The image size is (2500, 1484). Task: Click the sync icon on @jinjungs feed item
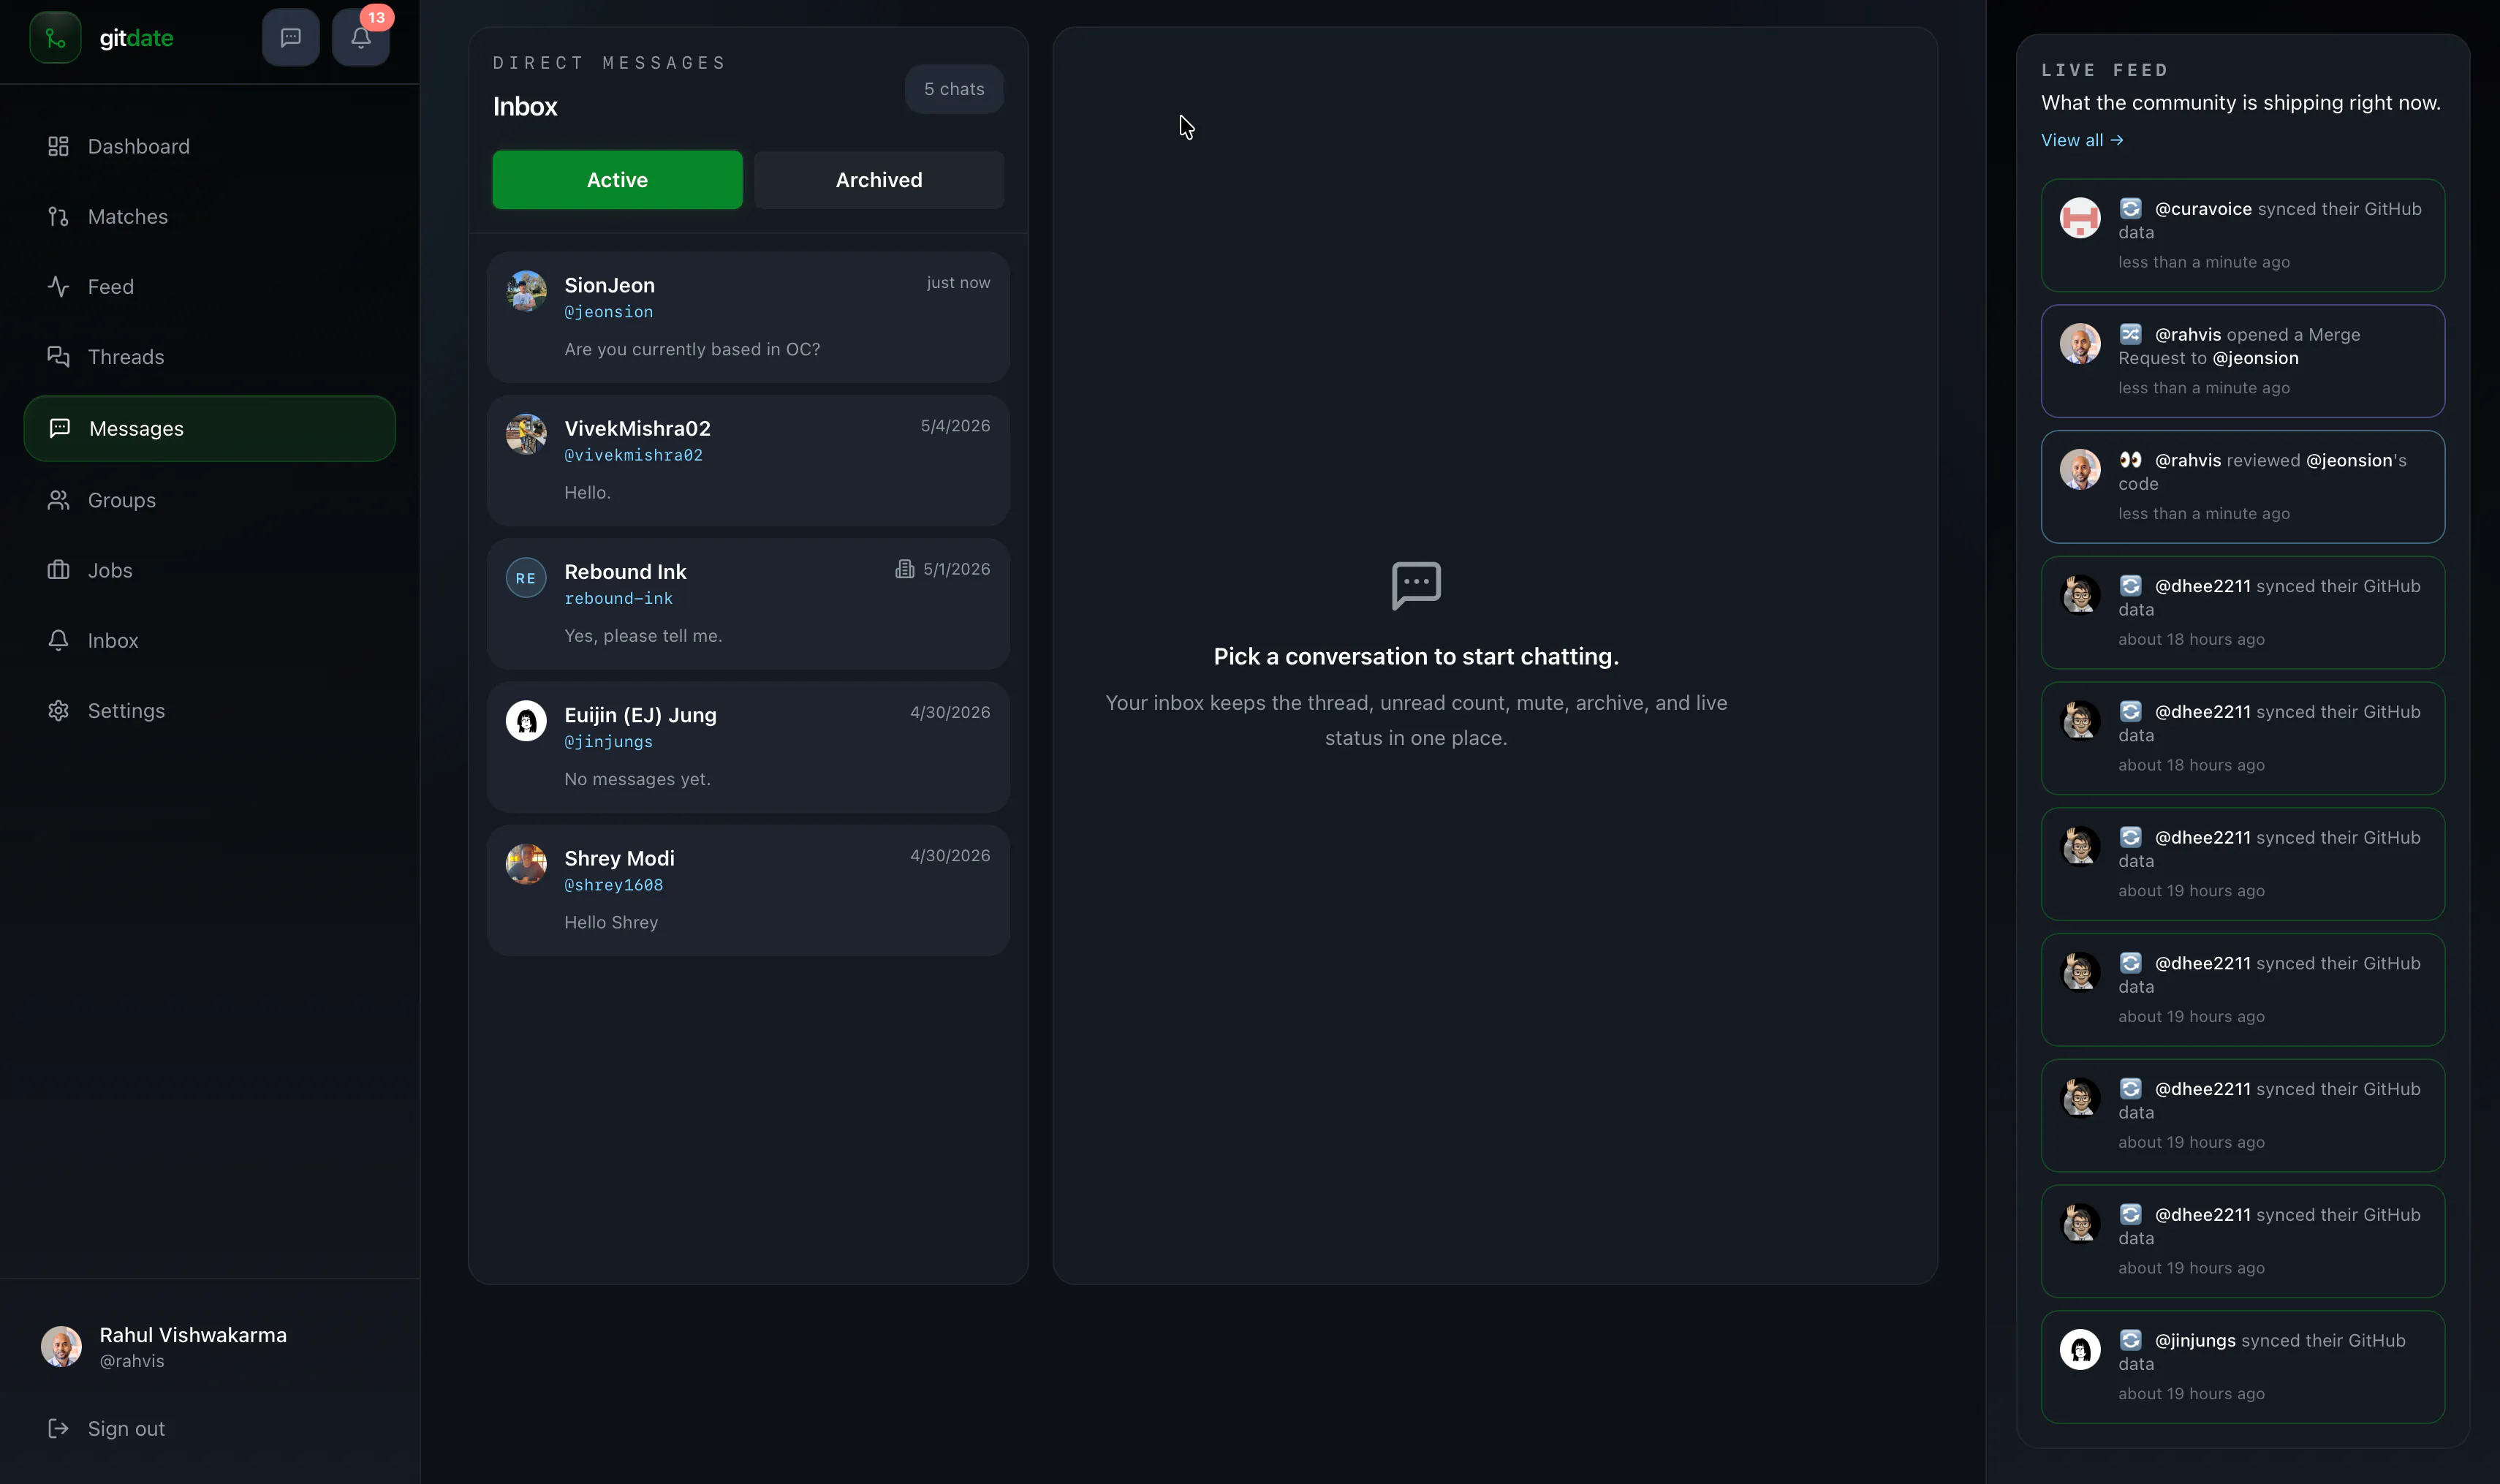2130,1340
